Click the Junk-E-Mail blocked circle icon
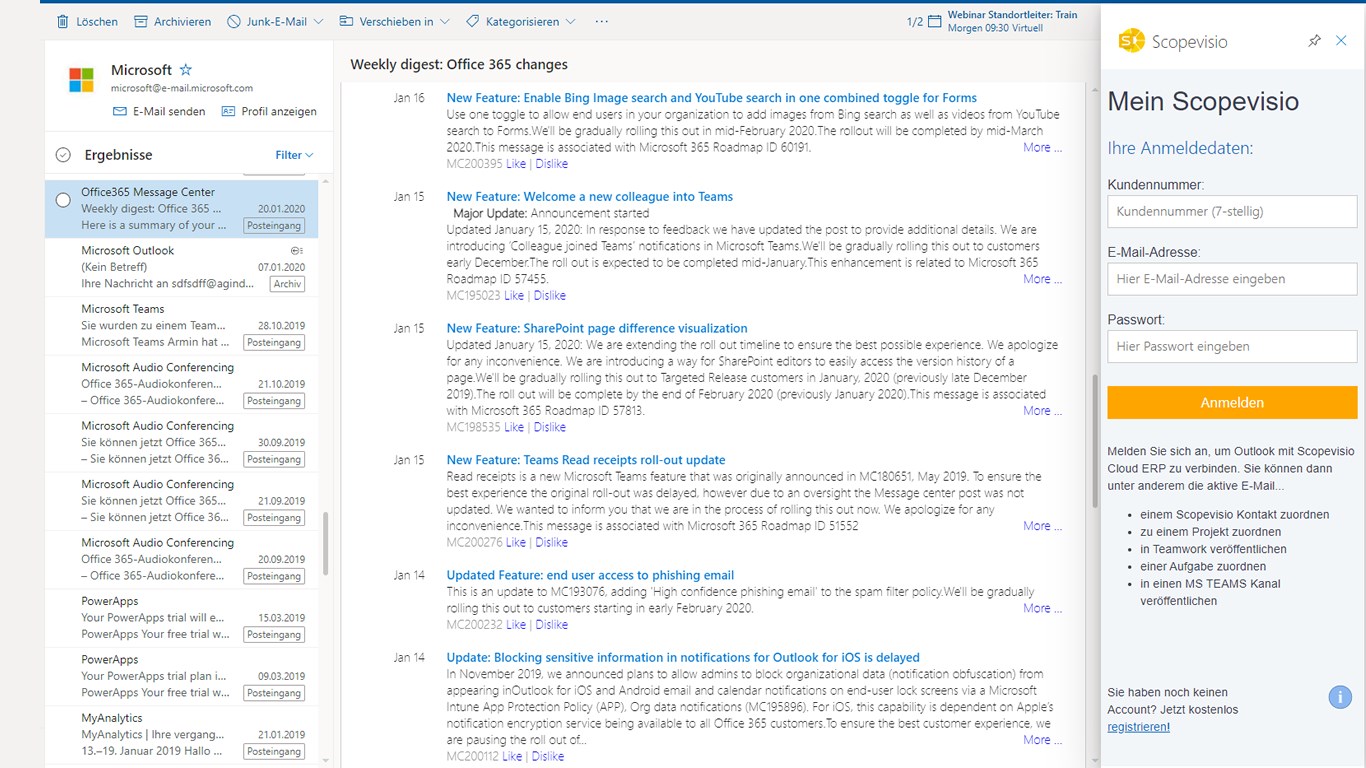This screenshot has height=768, width=1366. pos(234,21)
